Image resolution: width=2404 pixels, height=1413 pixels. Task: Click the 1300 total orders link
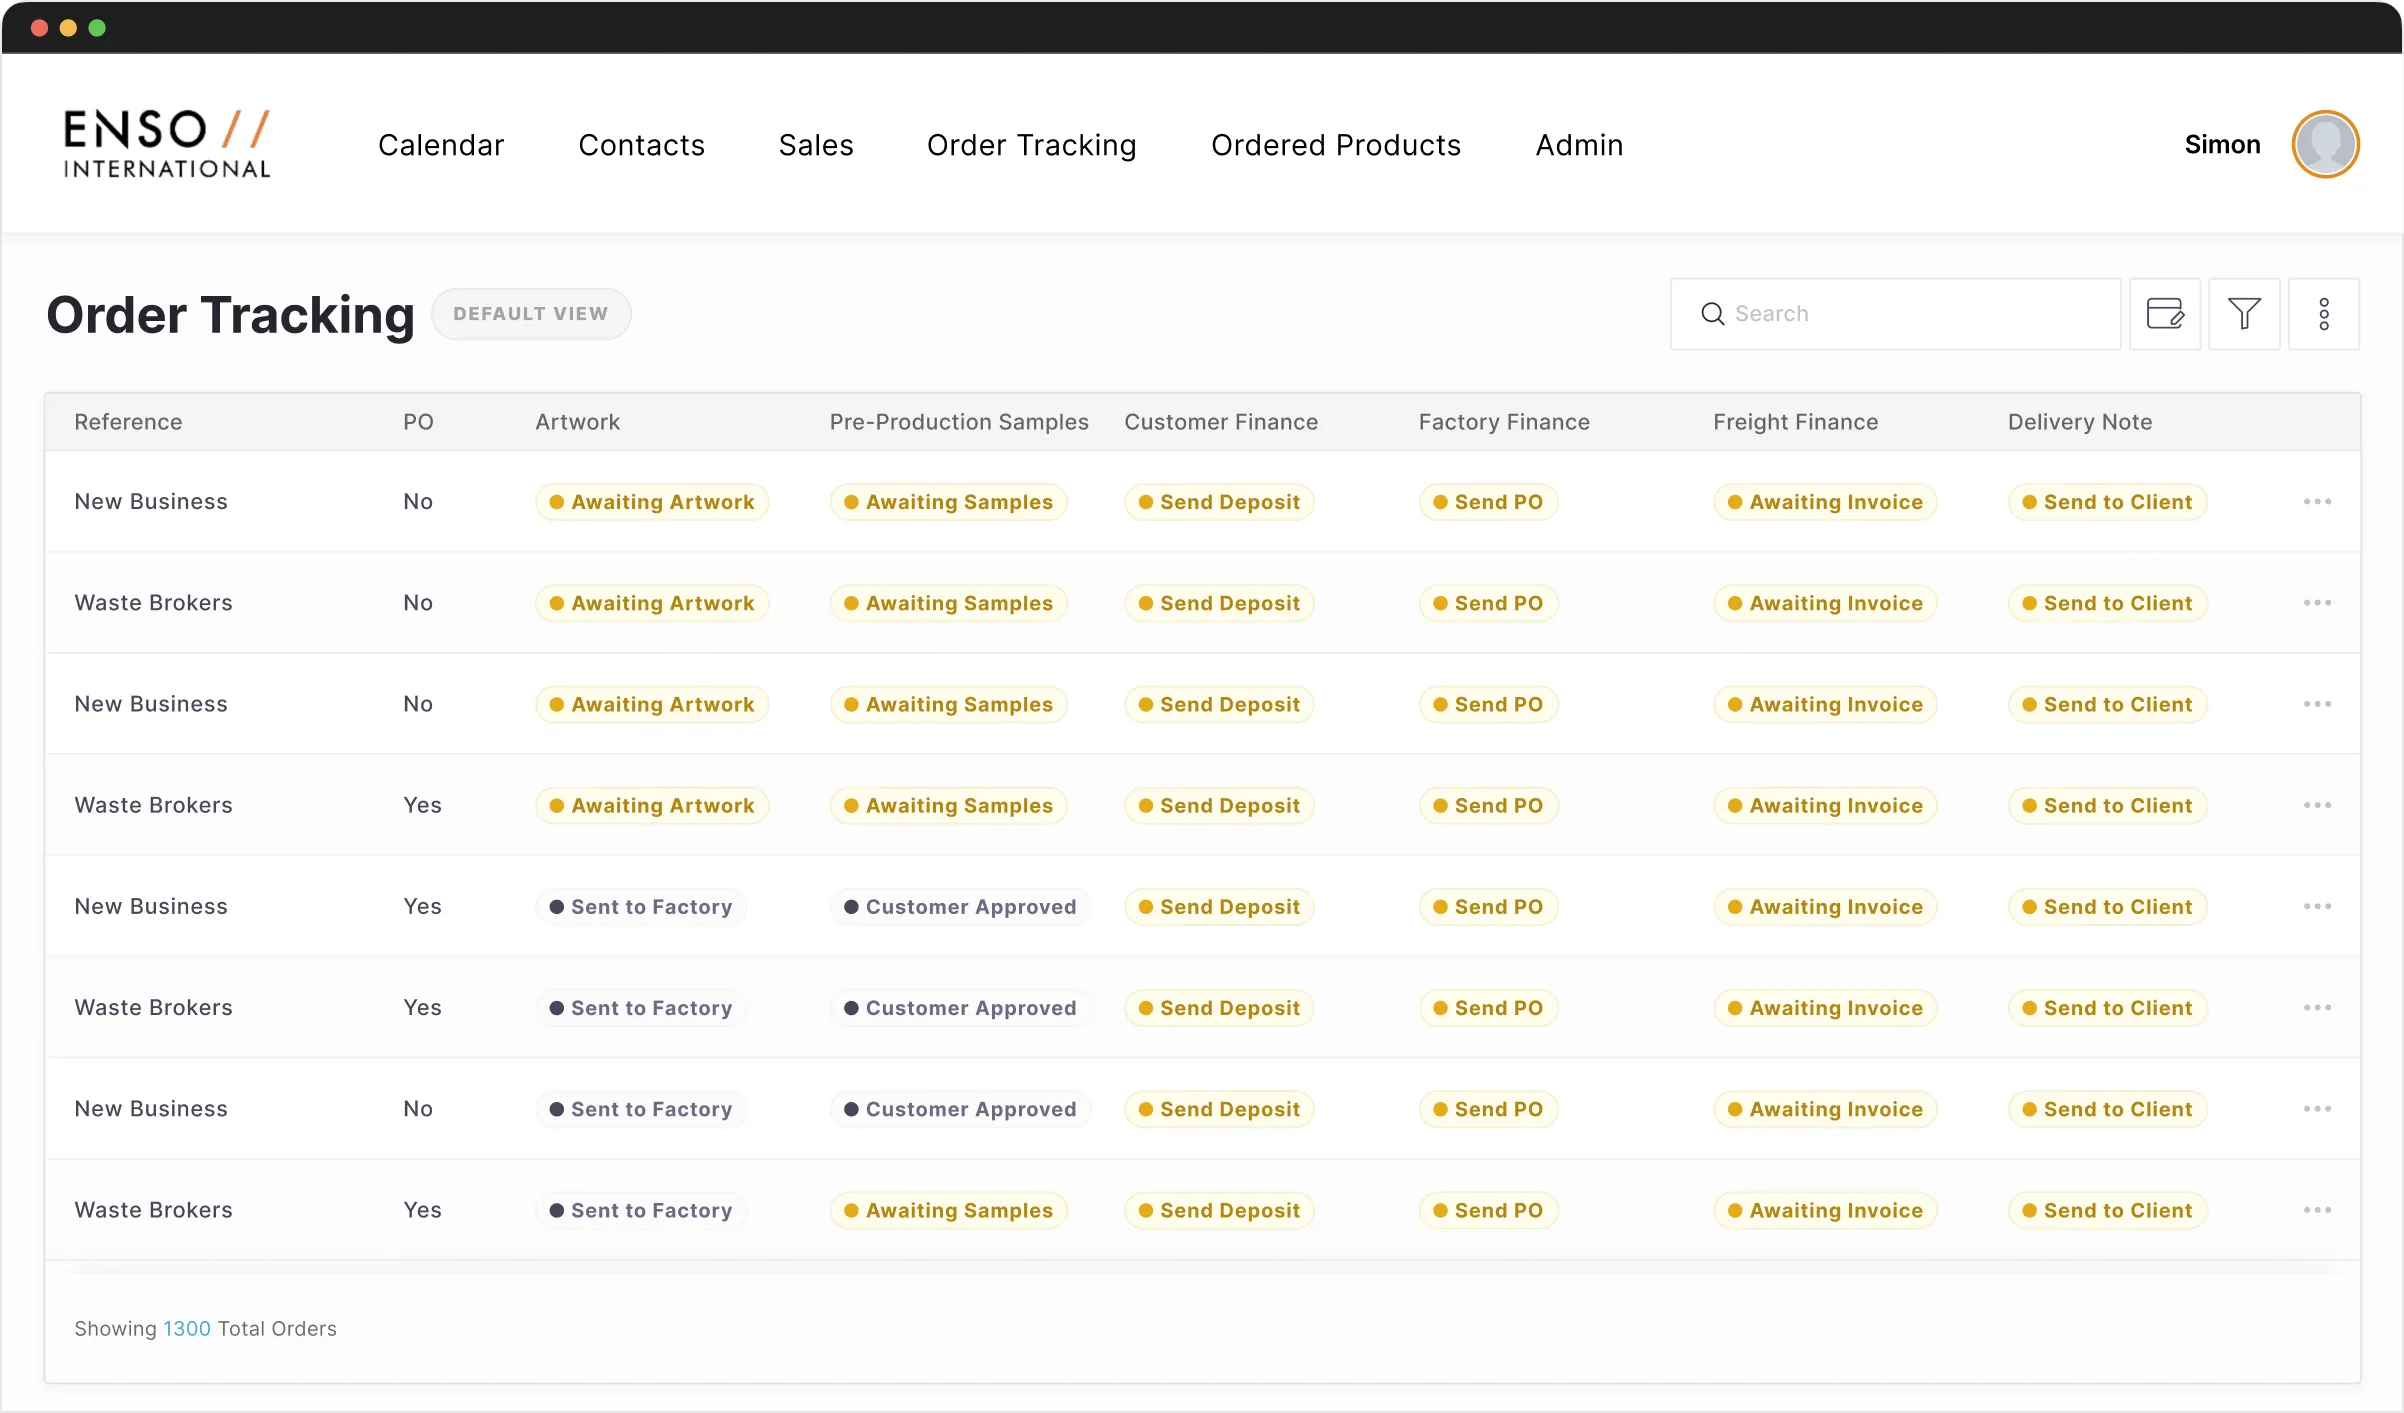coord(187,1329)
